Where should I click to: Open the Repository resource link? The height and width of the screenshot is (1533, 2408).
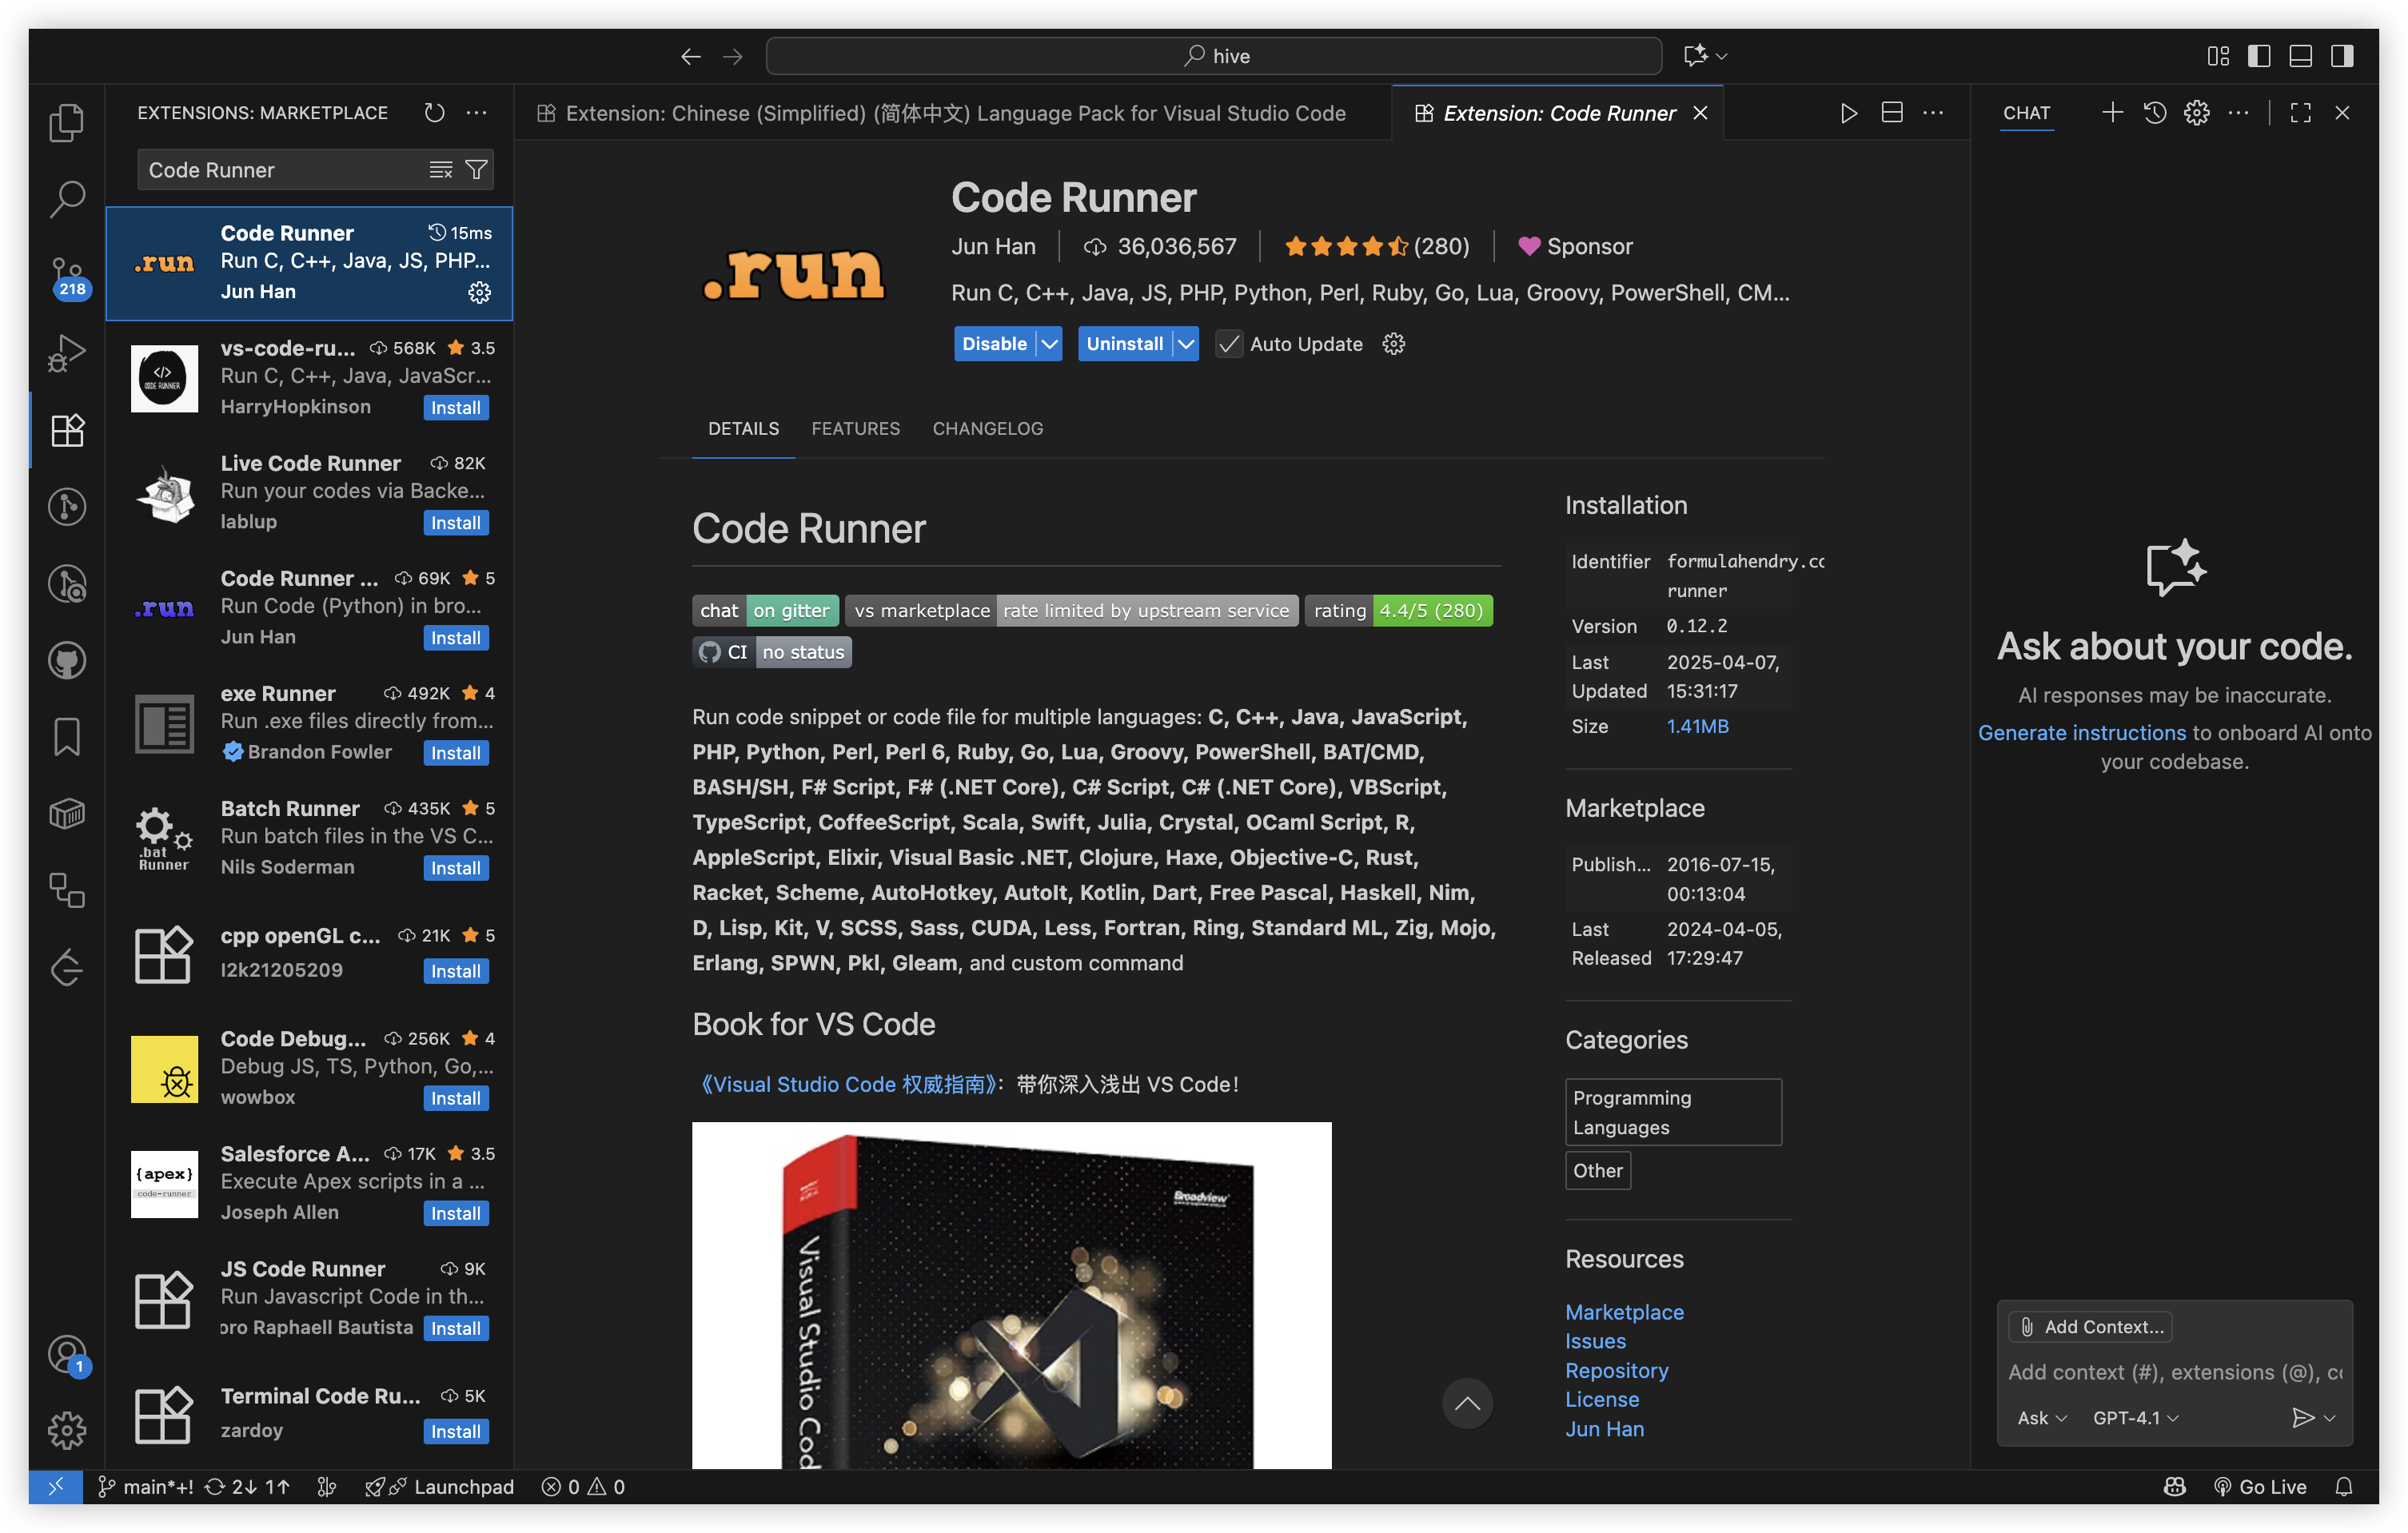pyautogui.click(x=1616, y=1370)
